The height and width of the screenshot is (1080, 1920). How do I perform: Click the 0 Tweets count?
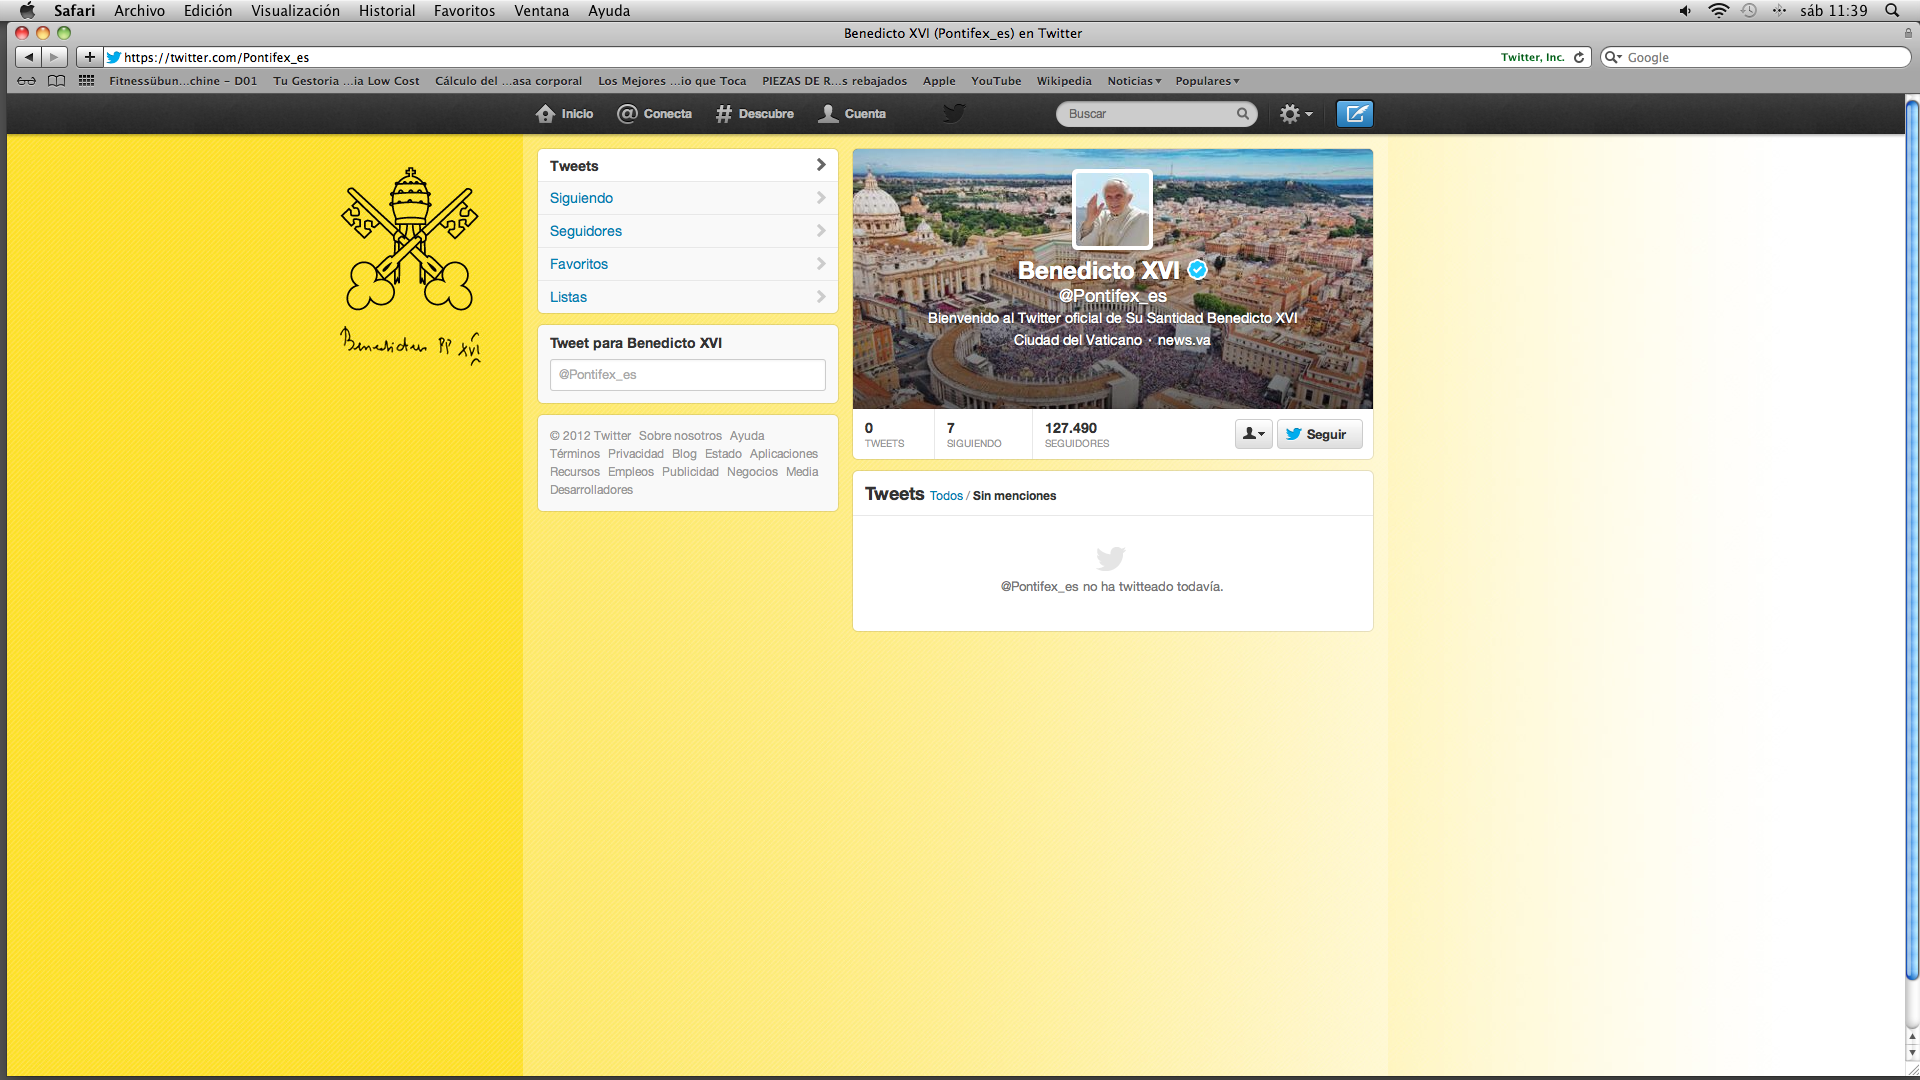click(884, 435)
